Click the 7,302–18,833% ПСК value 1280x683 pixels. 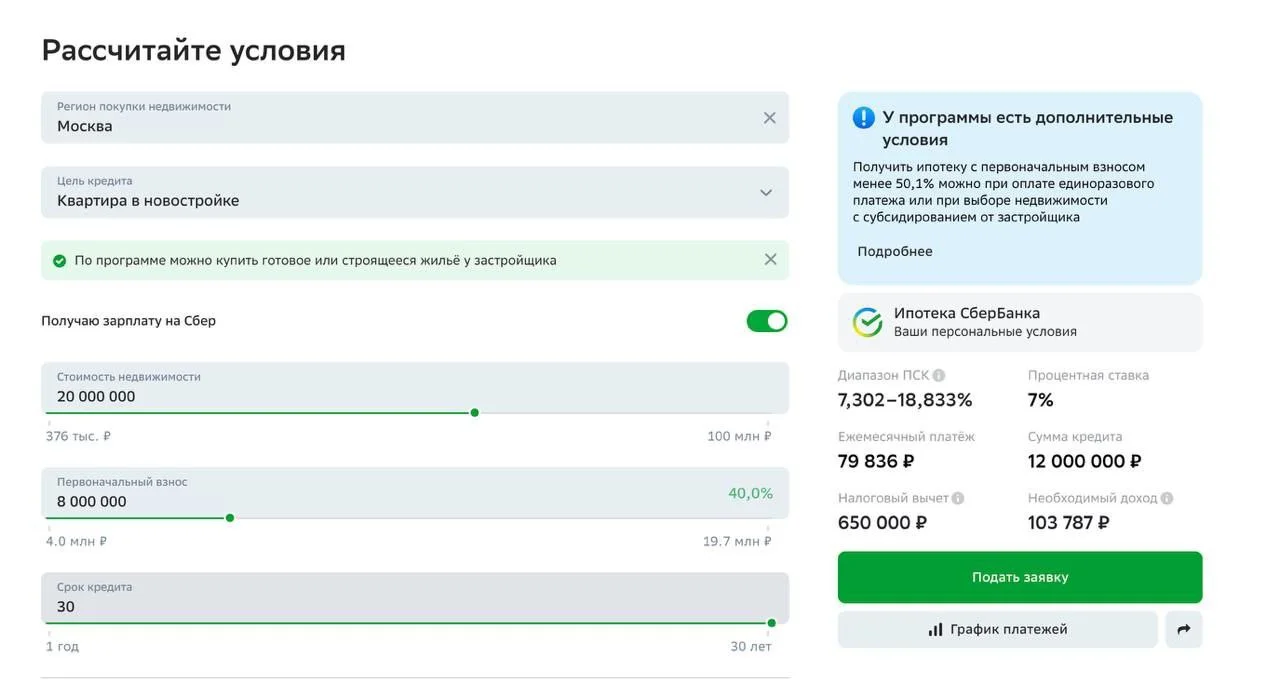(905, 400)
